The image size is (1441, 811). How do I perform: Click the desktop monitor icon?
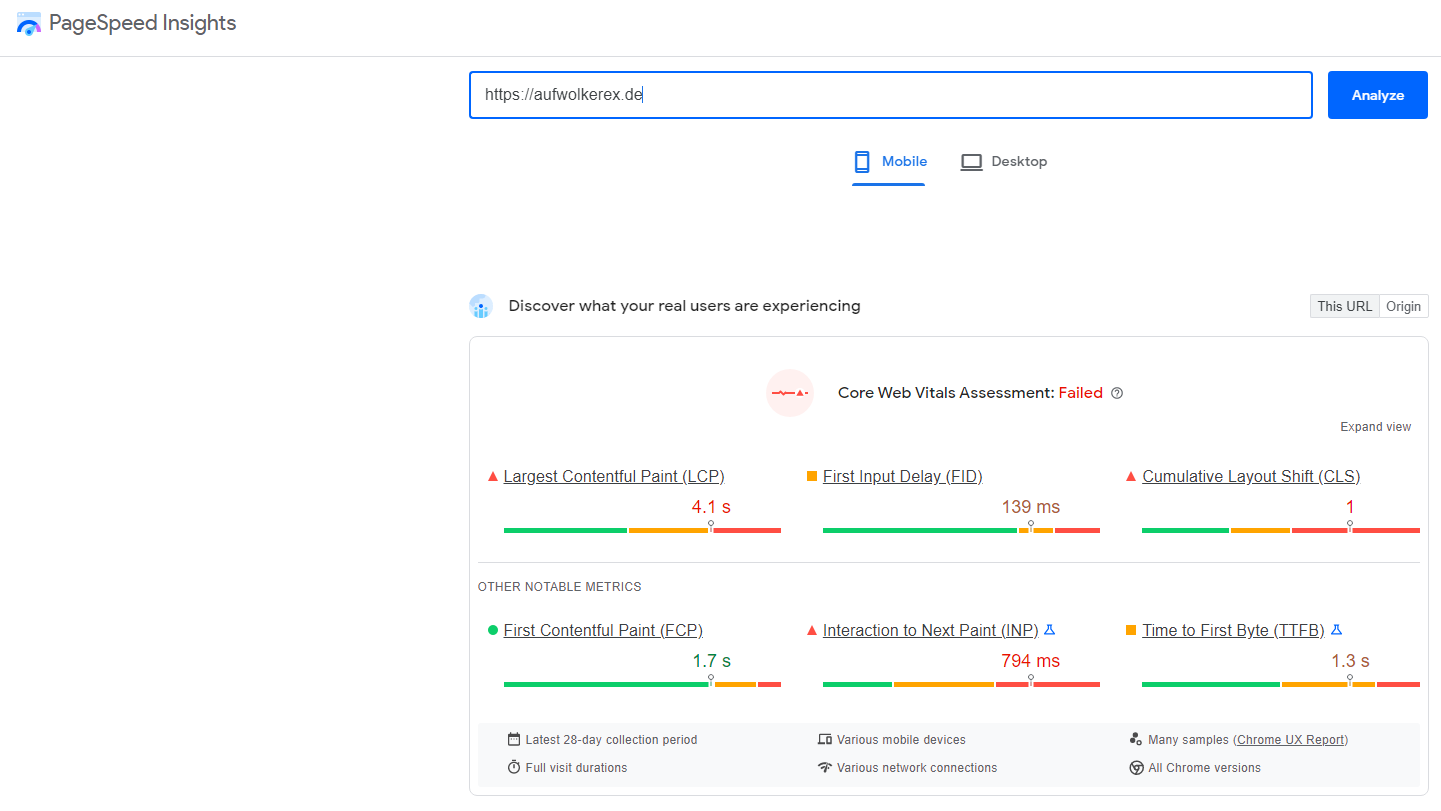click(x=971, y=162)
